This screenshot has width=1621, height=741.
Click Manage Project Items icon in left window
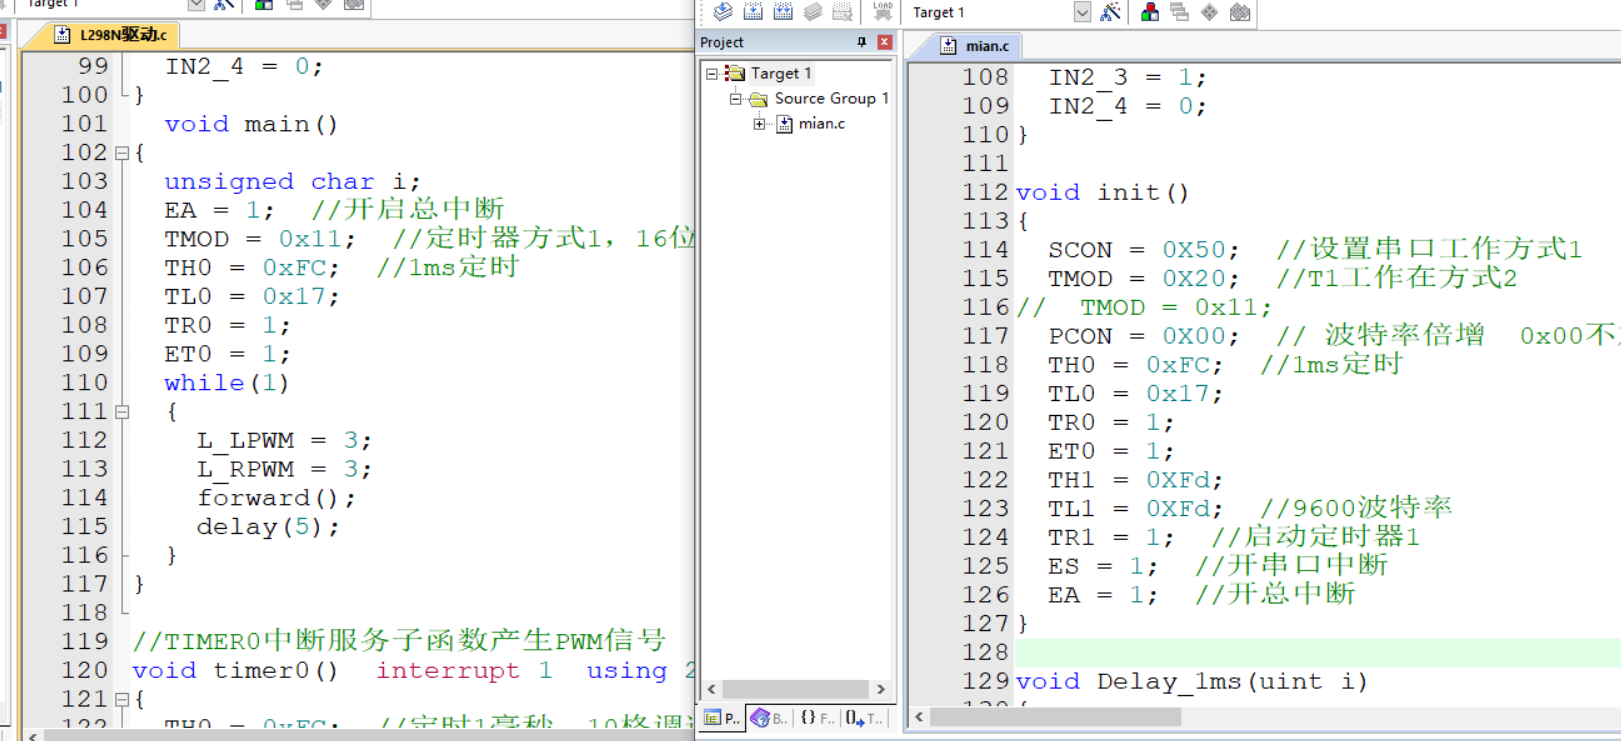(264, 5)
